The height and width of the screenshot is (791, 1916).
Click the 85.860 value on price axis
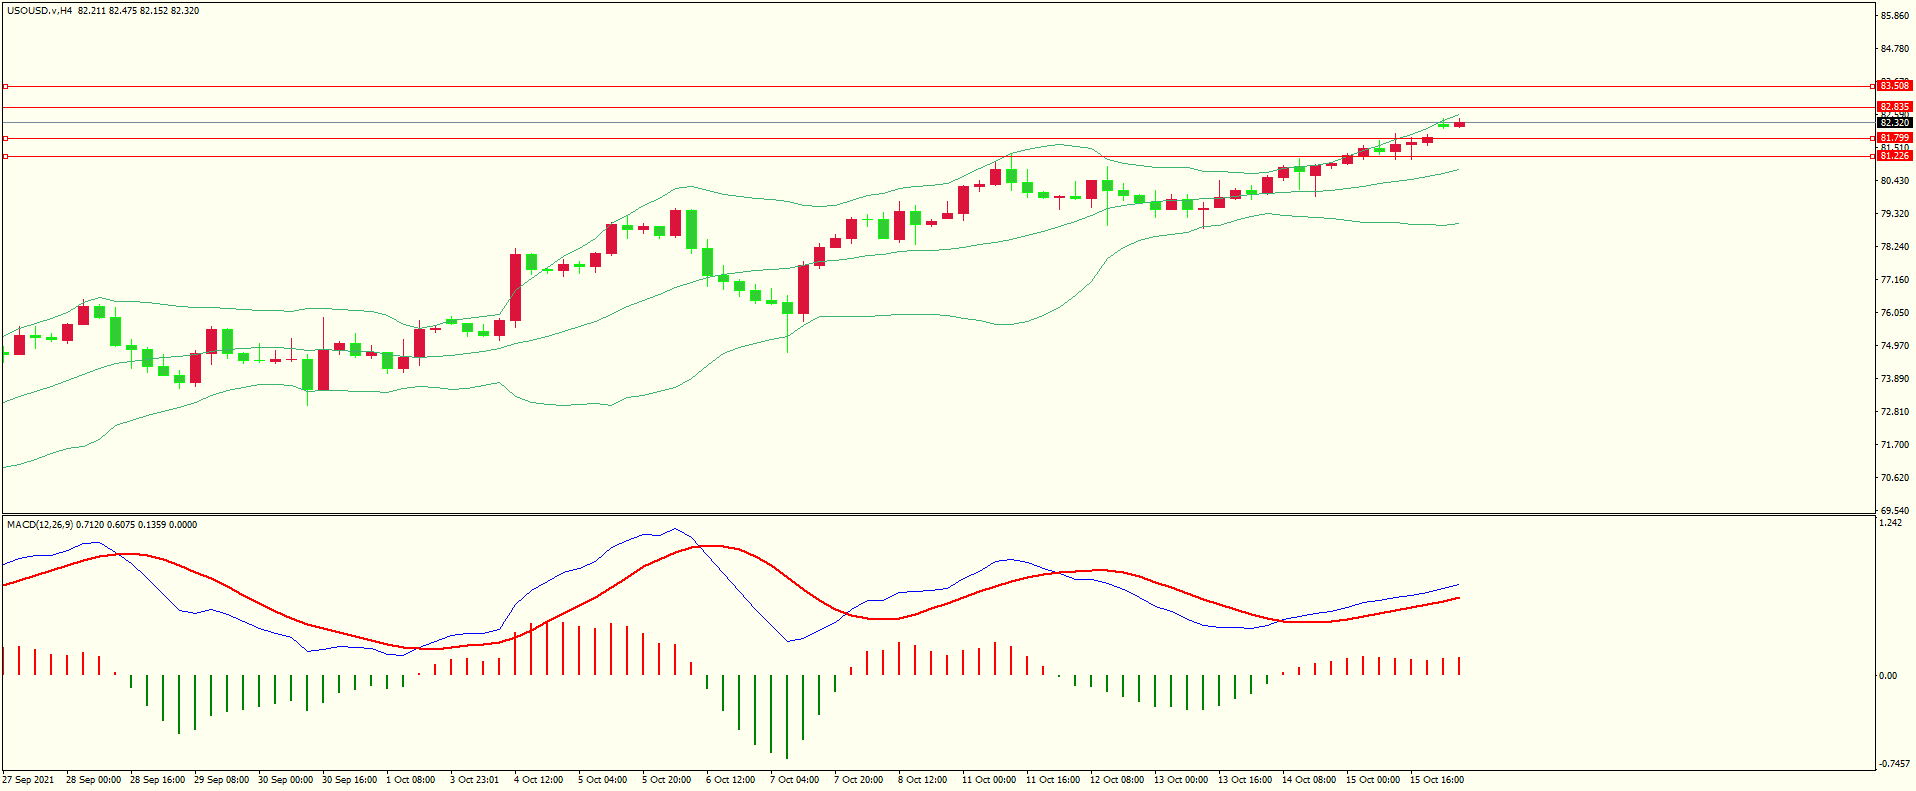click(x=1894, y=16)
